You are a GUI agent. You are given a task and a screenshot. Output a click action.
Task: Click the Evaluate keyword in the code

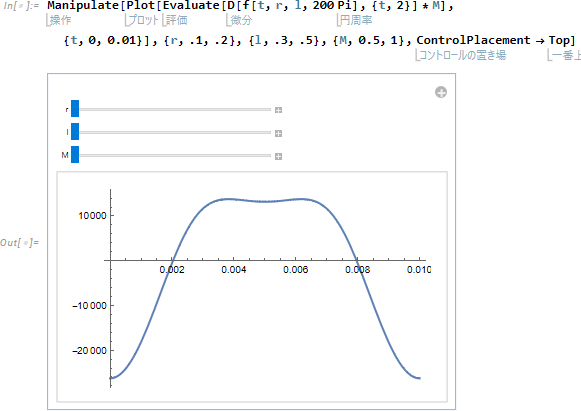click(x=191, y=6)
